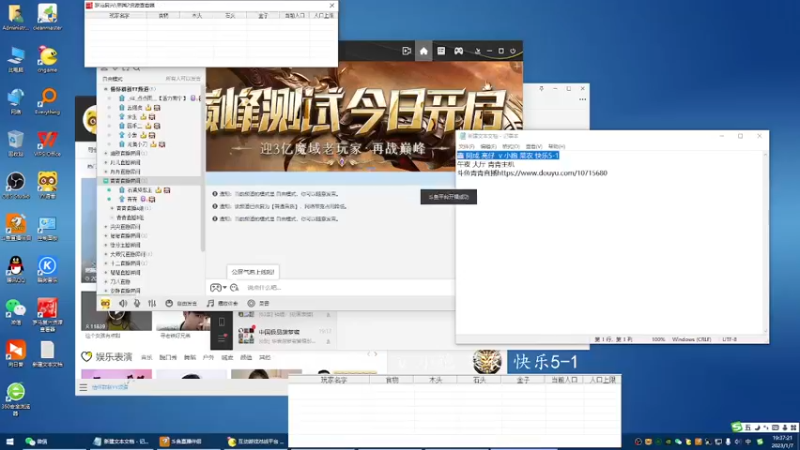The height and width of the screenshot is (450, 800).
Task: Click the yellow YY mascot icon in toolbar
Action: 105,303
